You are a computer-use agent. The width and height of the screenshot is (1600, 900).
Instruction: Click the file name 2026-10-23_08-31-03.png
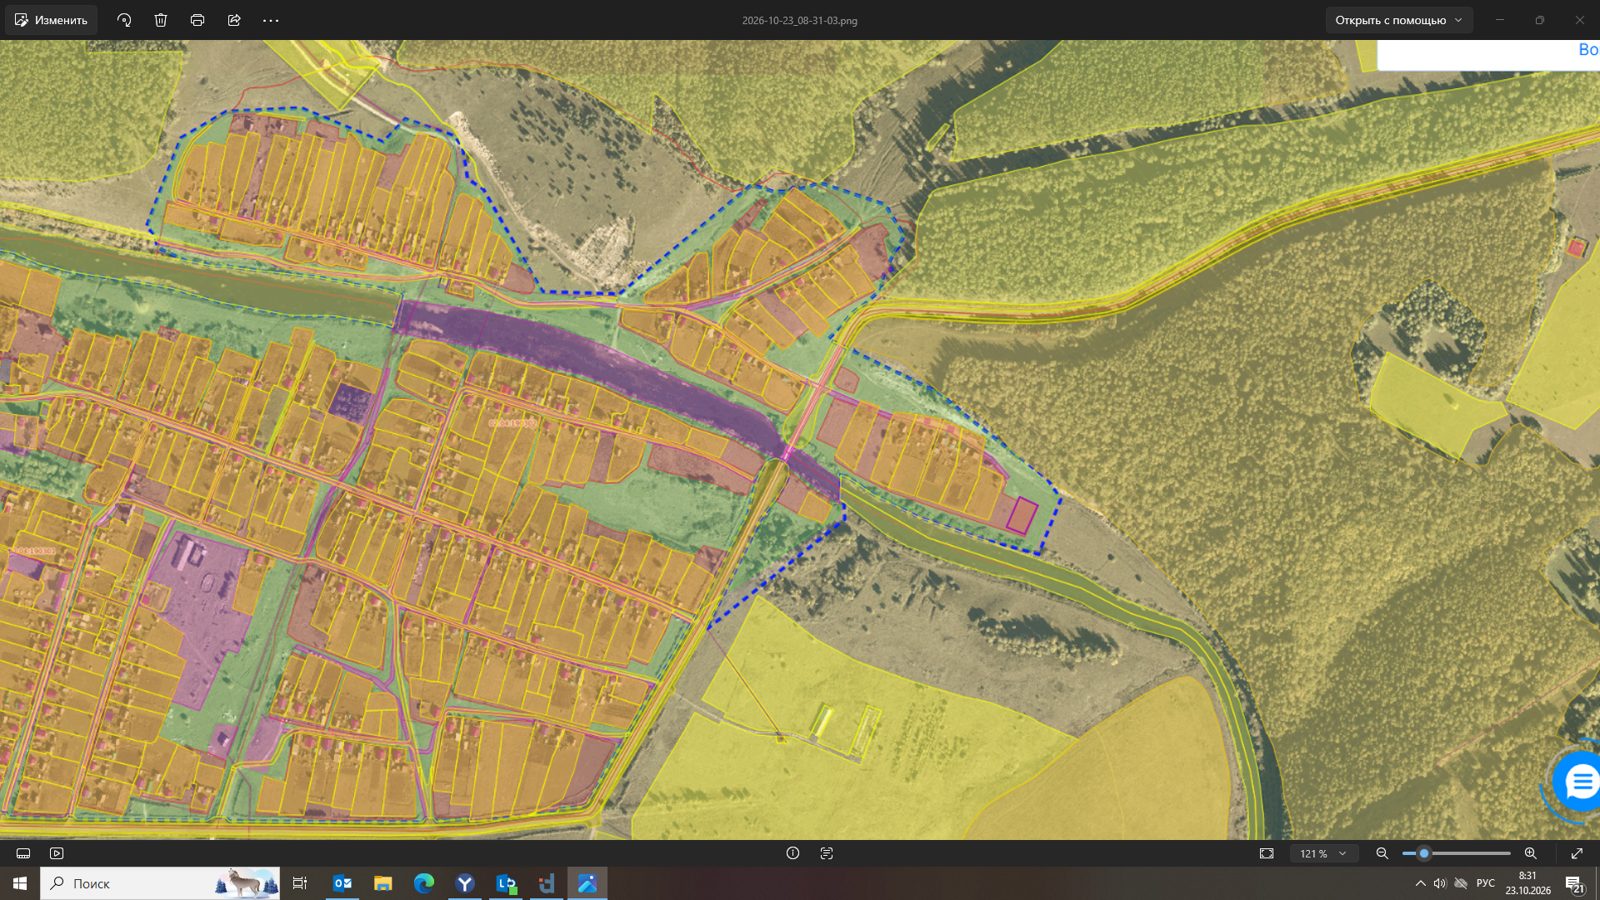coord(800,20)
